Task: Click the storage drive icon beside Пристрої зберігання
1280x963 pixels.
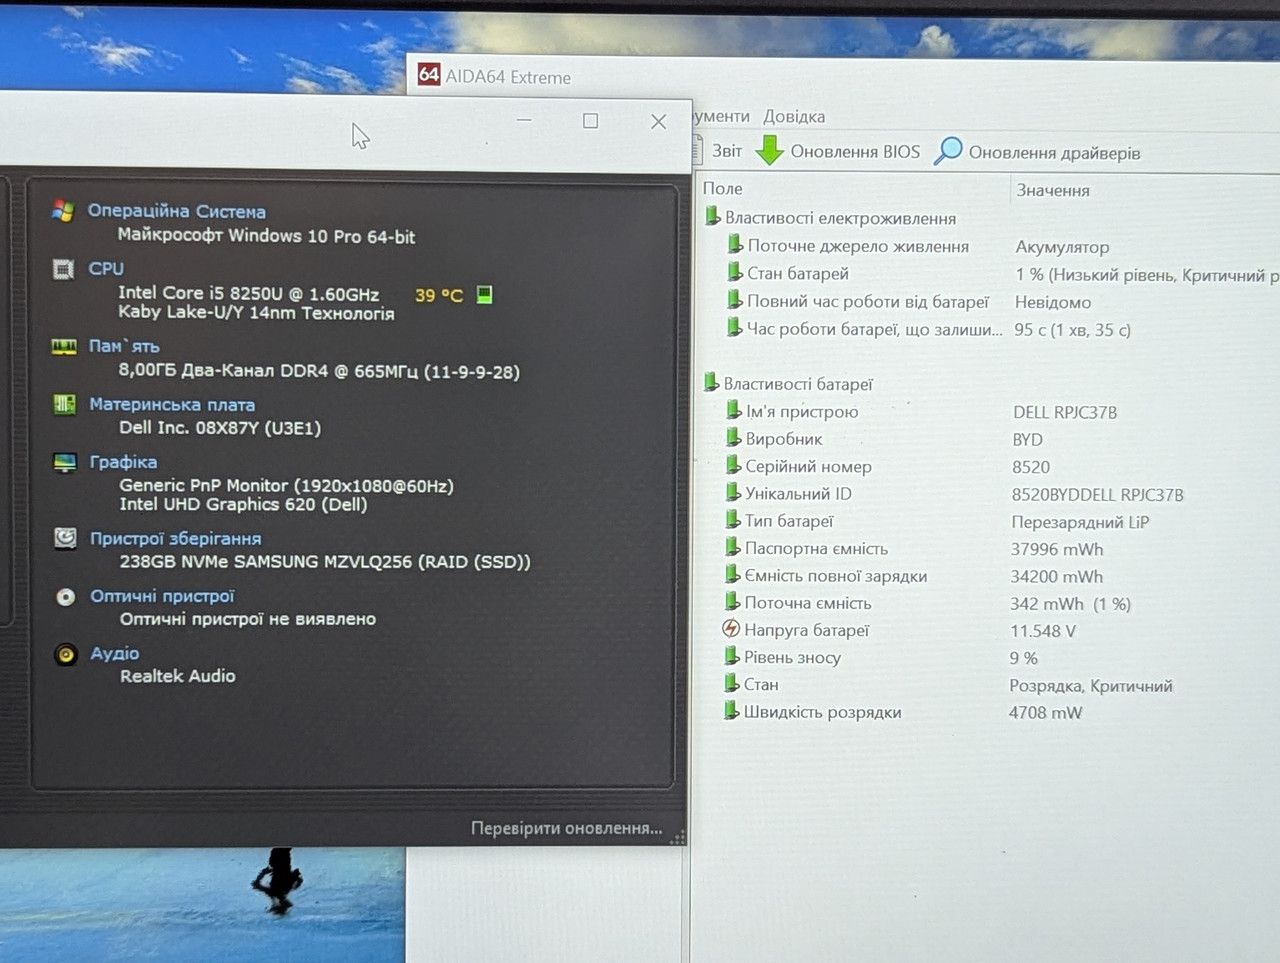Action: [65, 538]
